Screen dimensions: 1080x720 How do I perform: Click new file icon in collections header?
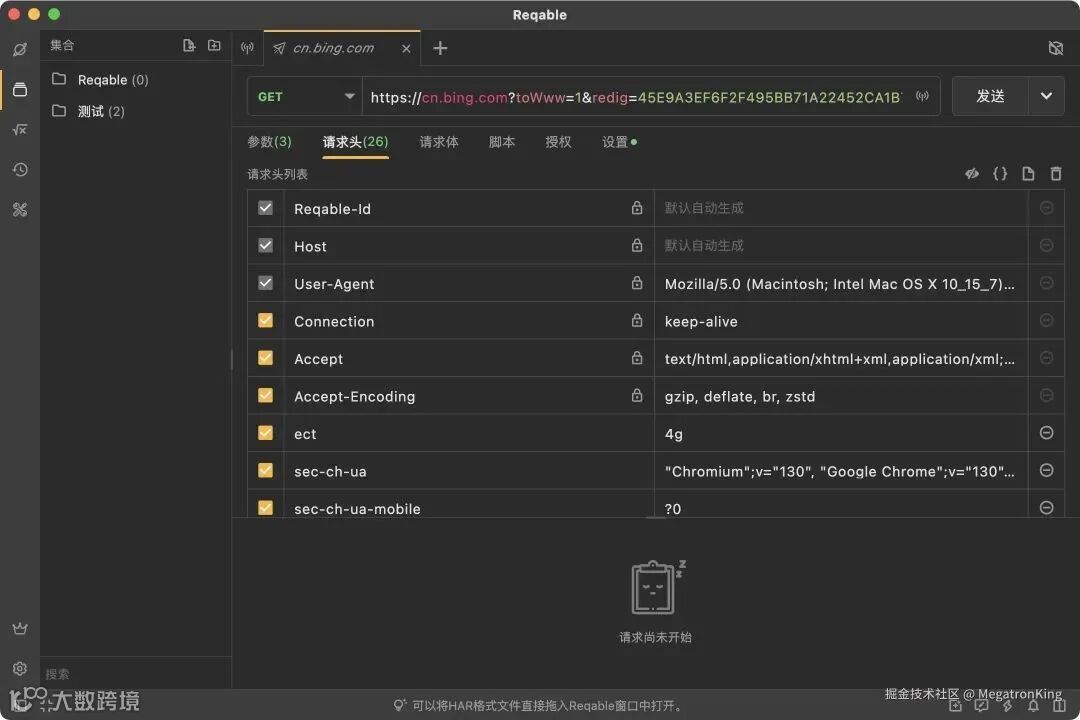[189, 45]
